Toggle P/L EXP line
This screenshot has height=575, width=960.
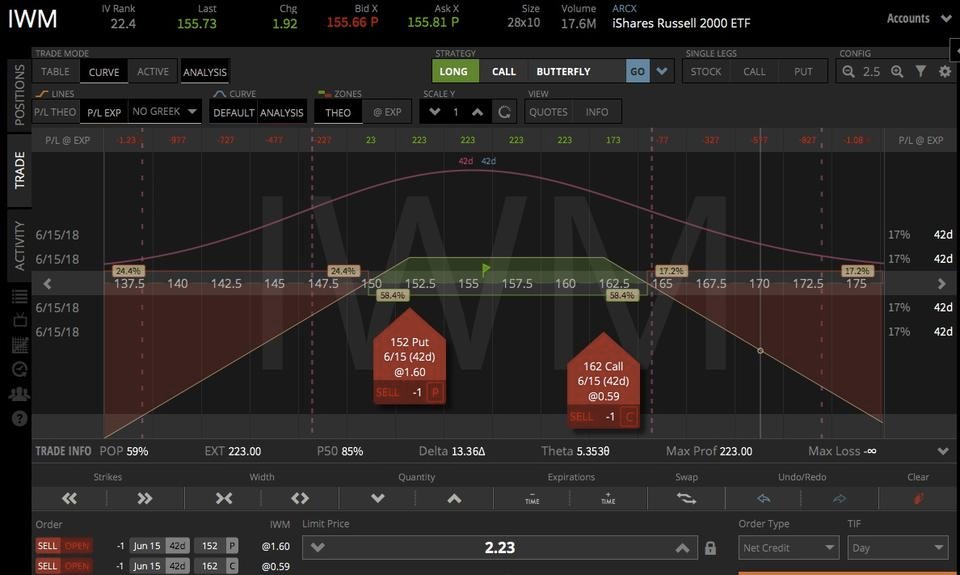[104, 112]
